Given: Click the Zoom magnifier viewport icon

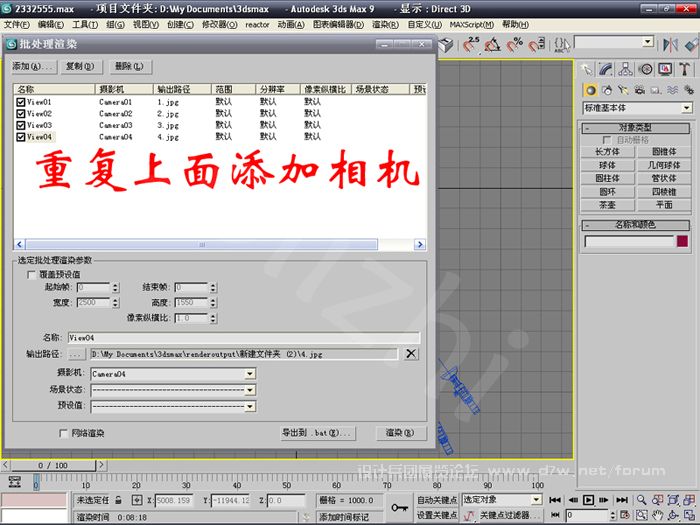Looking at the screenshot, I should click(642, 500).
